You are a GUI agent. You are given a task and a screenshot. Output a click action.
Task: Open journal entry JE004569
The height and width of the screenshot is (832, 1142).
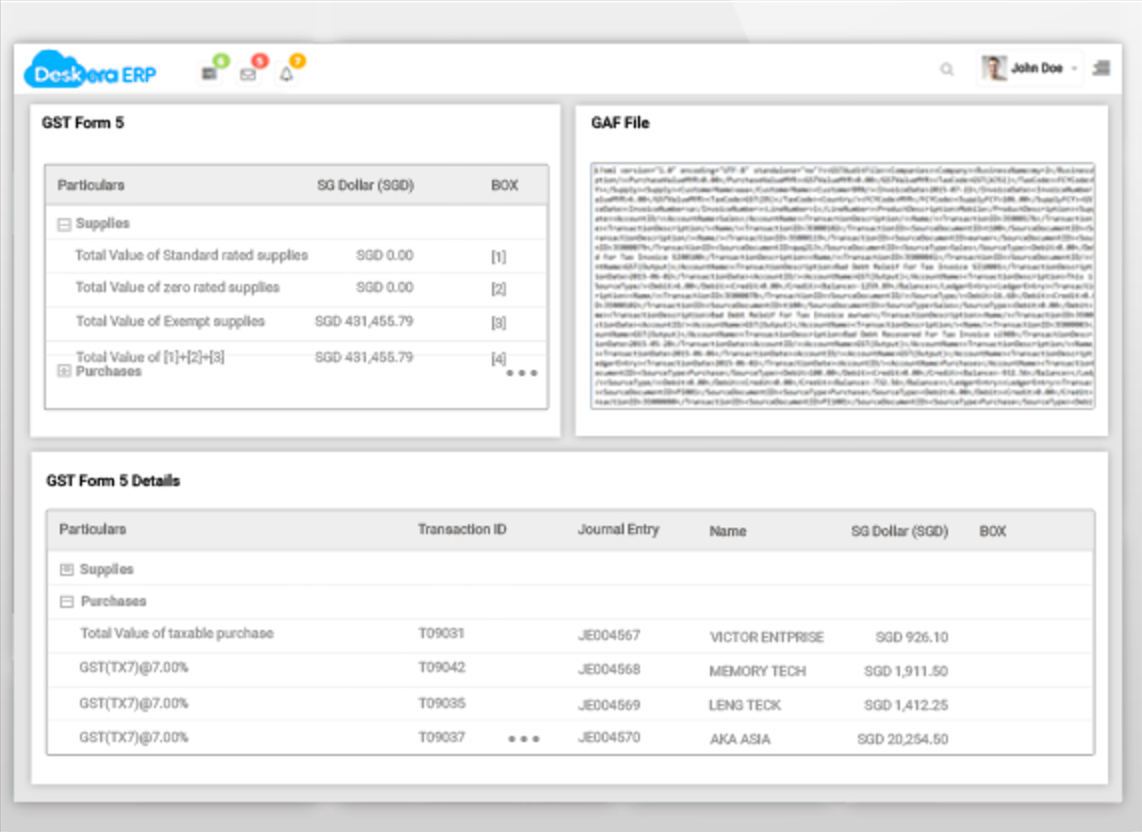click(x=609, y=705)
